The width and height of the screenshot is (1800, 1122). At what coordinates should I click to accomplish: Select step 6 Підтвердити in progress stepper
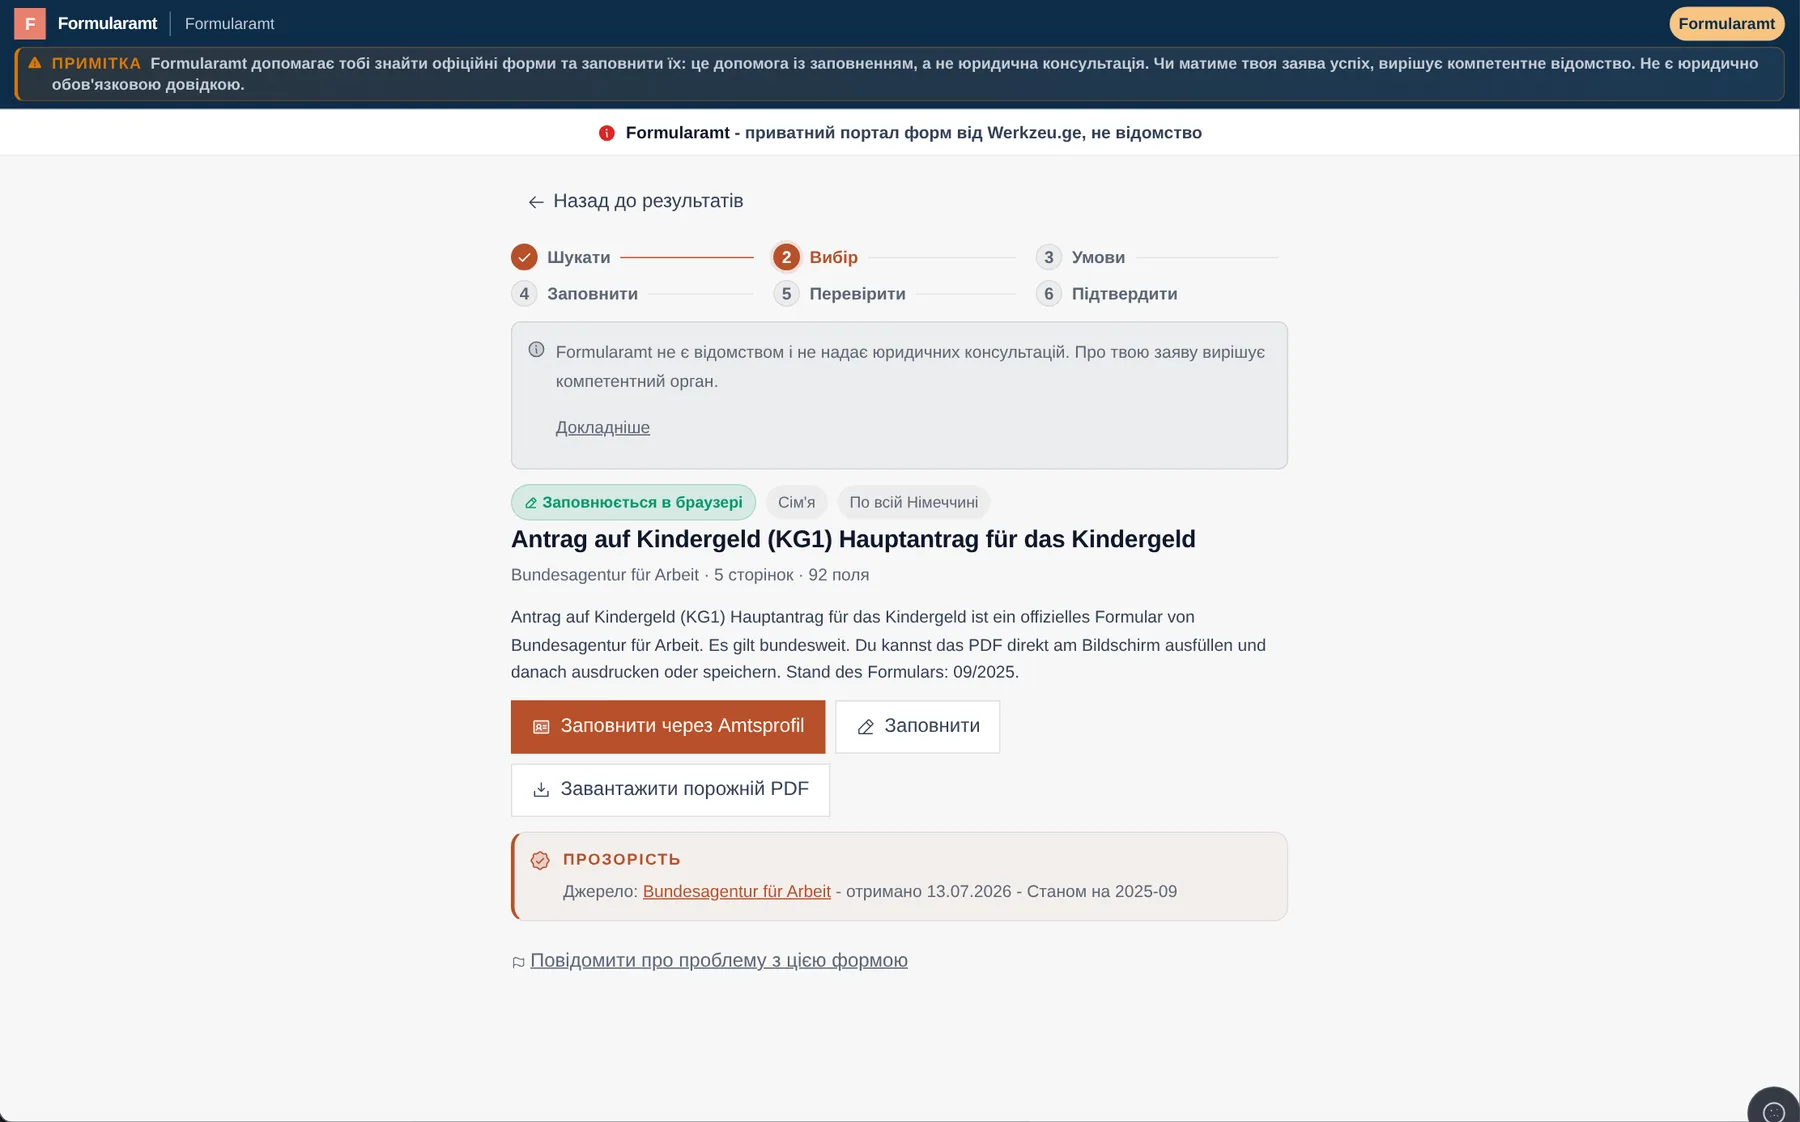[1106, 294]
